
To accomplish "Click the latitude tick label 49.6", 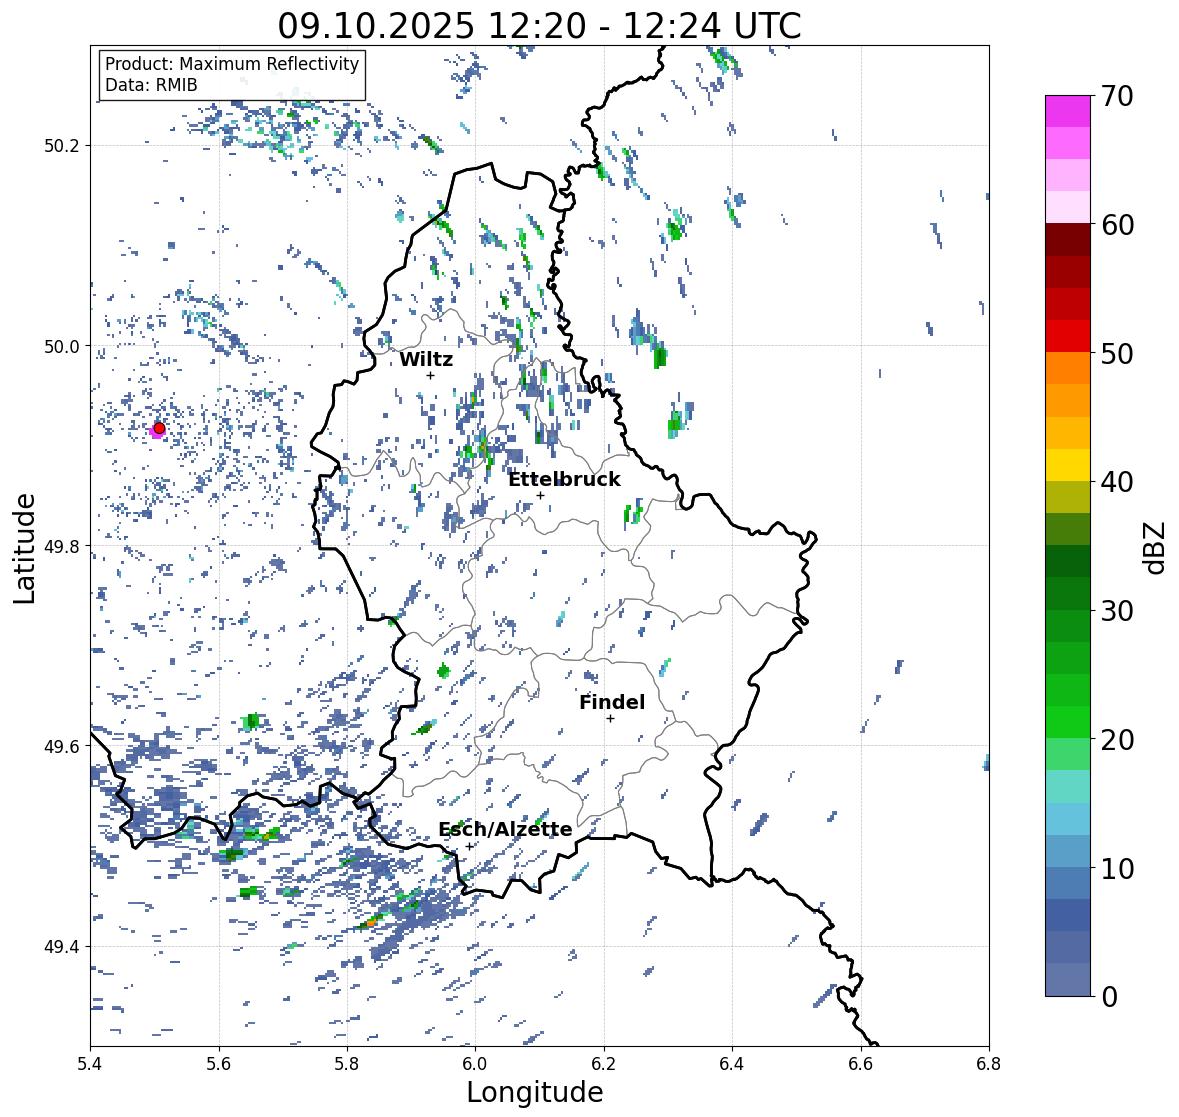I will (x=62, y=746).
